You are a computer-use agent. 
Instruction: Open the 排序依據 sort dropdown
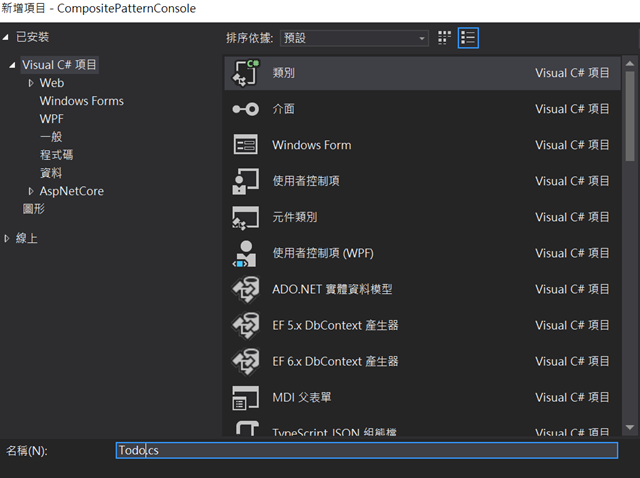click(354, 38)
